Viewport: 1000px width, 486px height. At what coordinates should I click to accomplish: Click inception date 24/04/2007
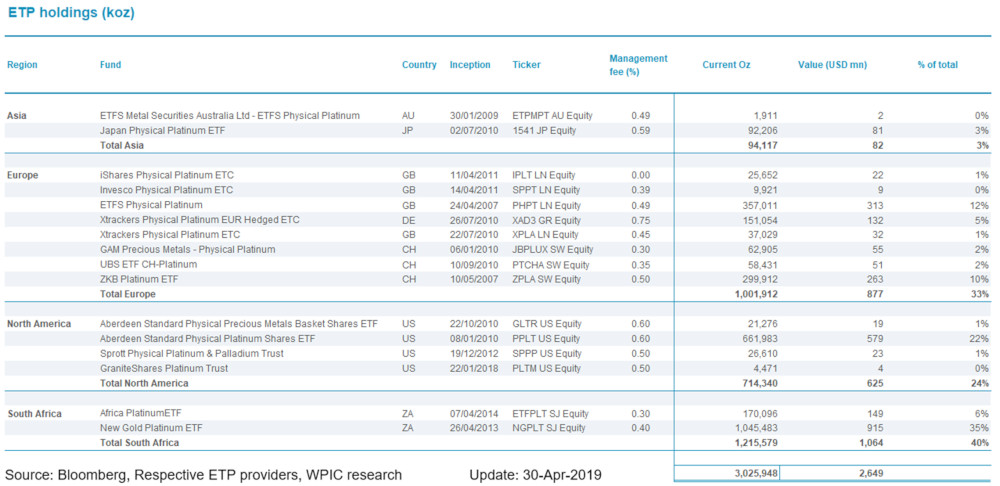click(x=472, y=205)
